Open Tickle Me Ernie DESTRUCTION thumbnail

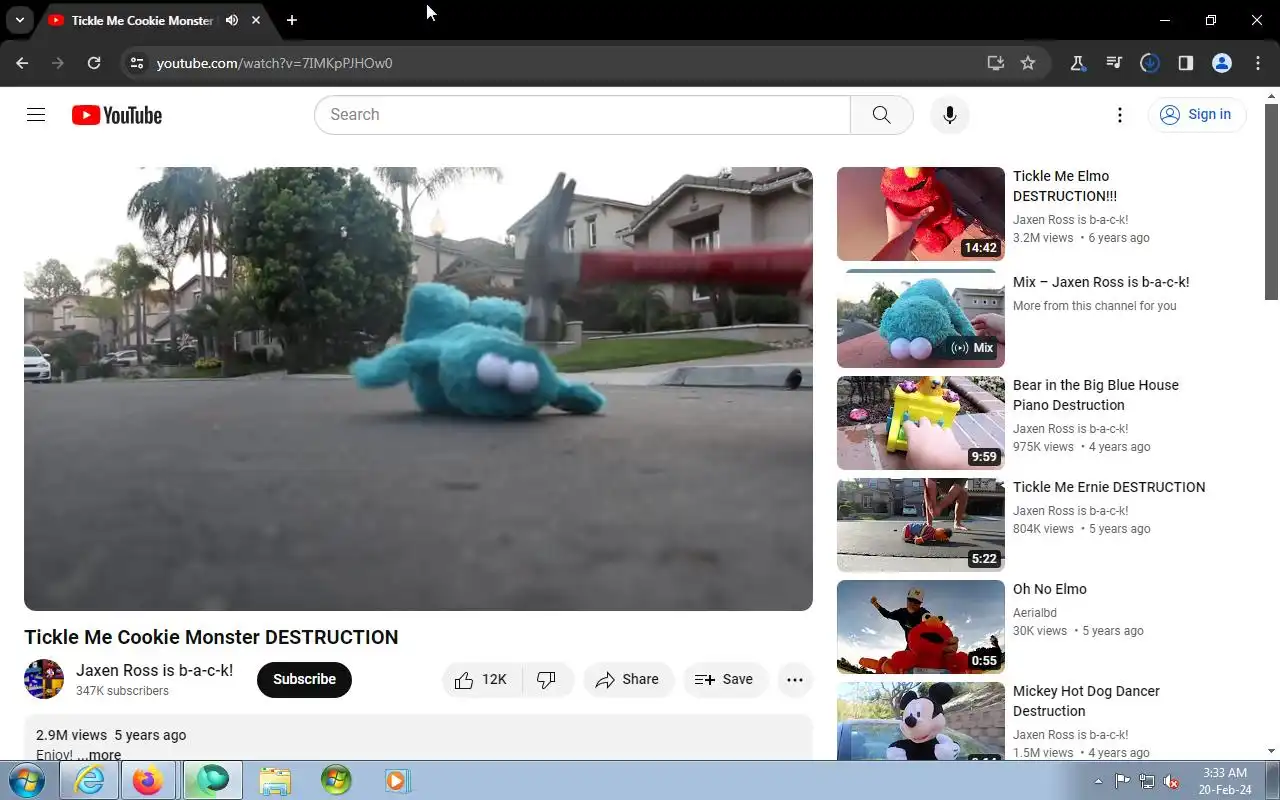pos(920,525)
